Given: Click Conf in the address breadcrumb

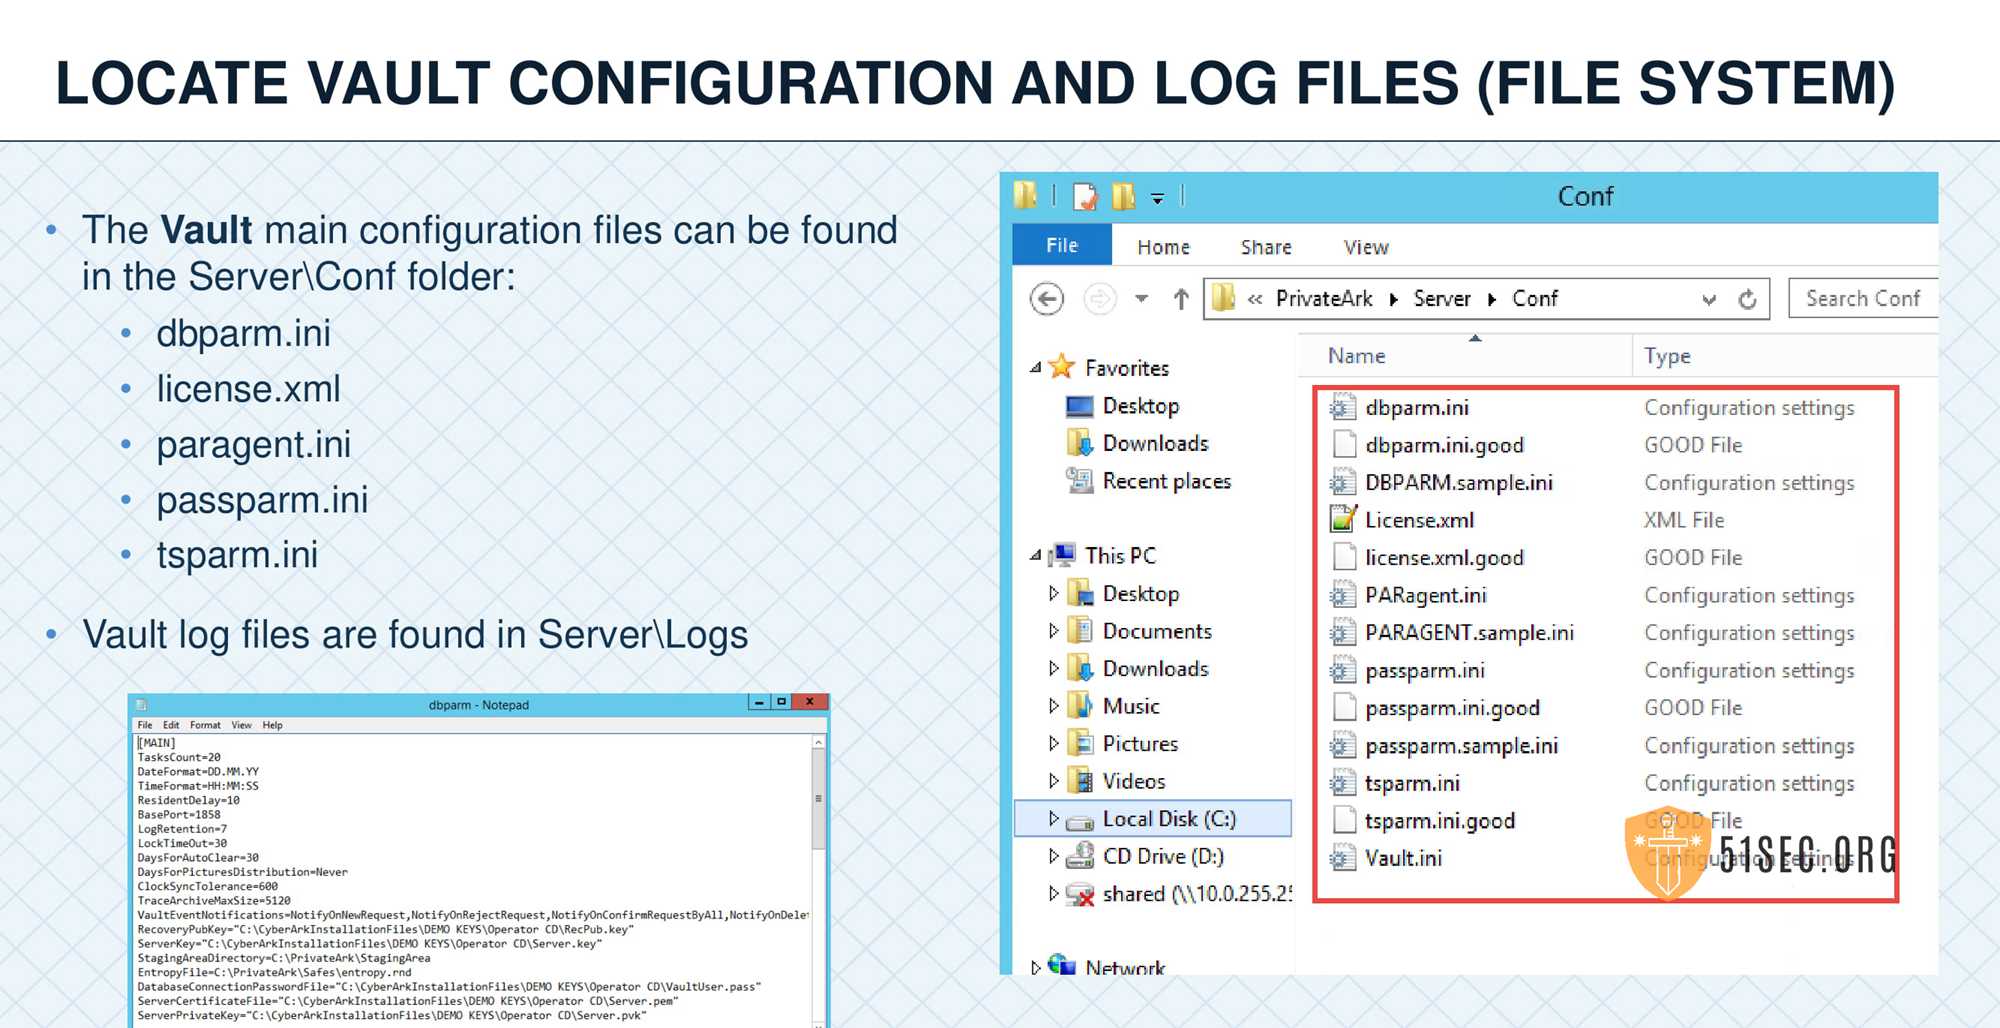Looking at the screenshot, I should tap(1535, 299).
